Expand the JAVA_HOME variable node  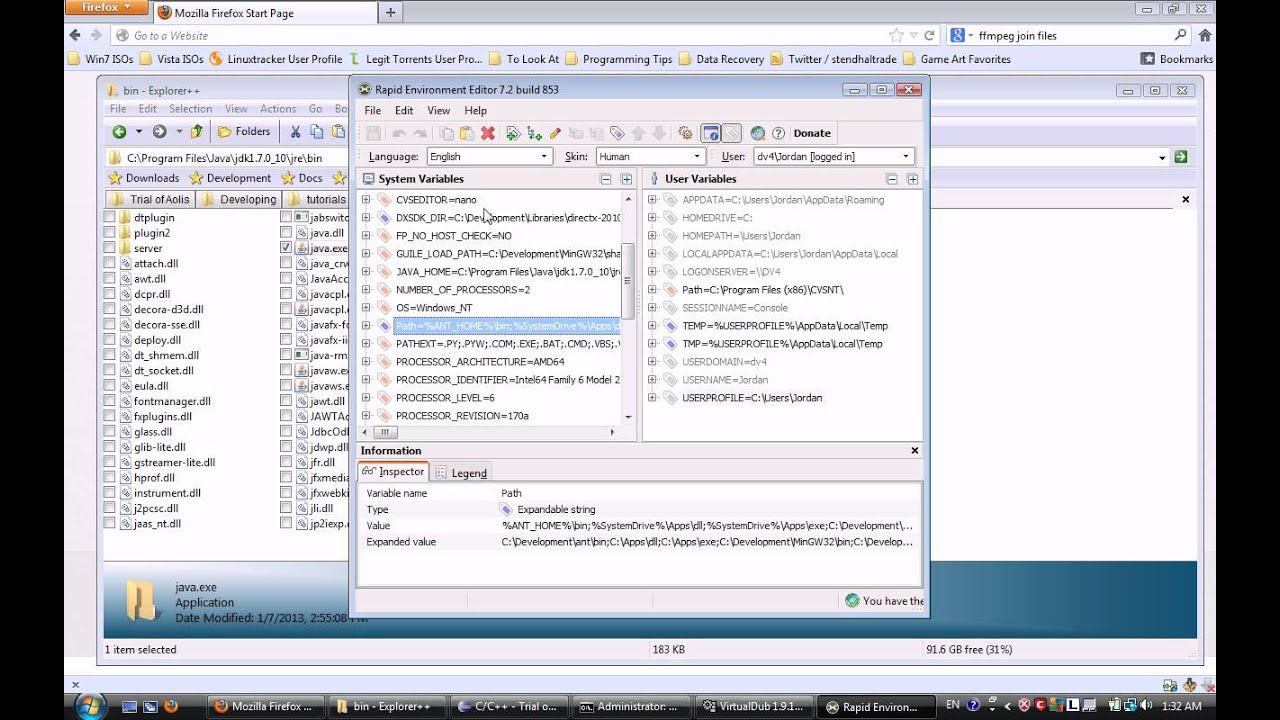pos(366,272)
